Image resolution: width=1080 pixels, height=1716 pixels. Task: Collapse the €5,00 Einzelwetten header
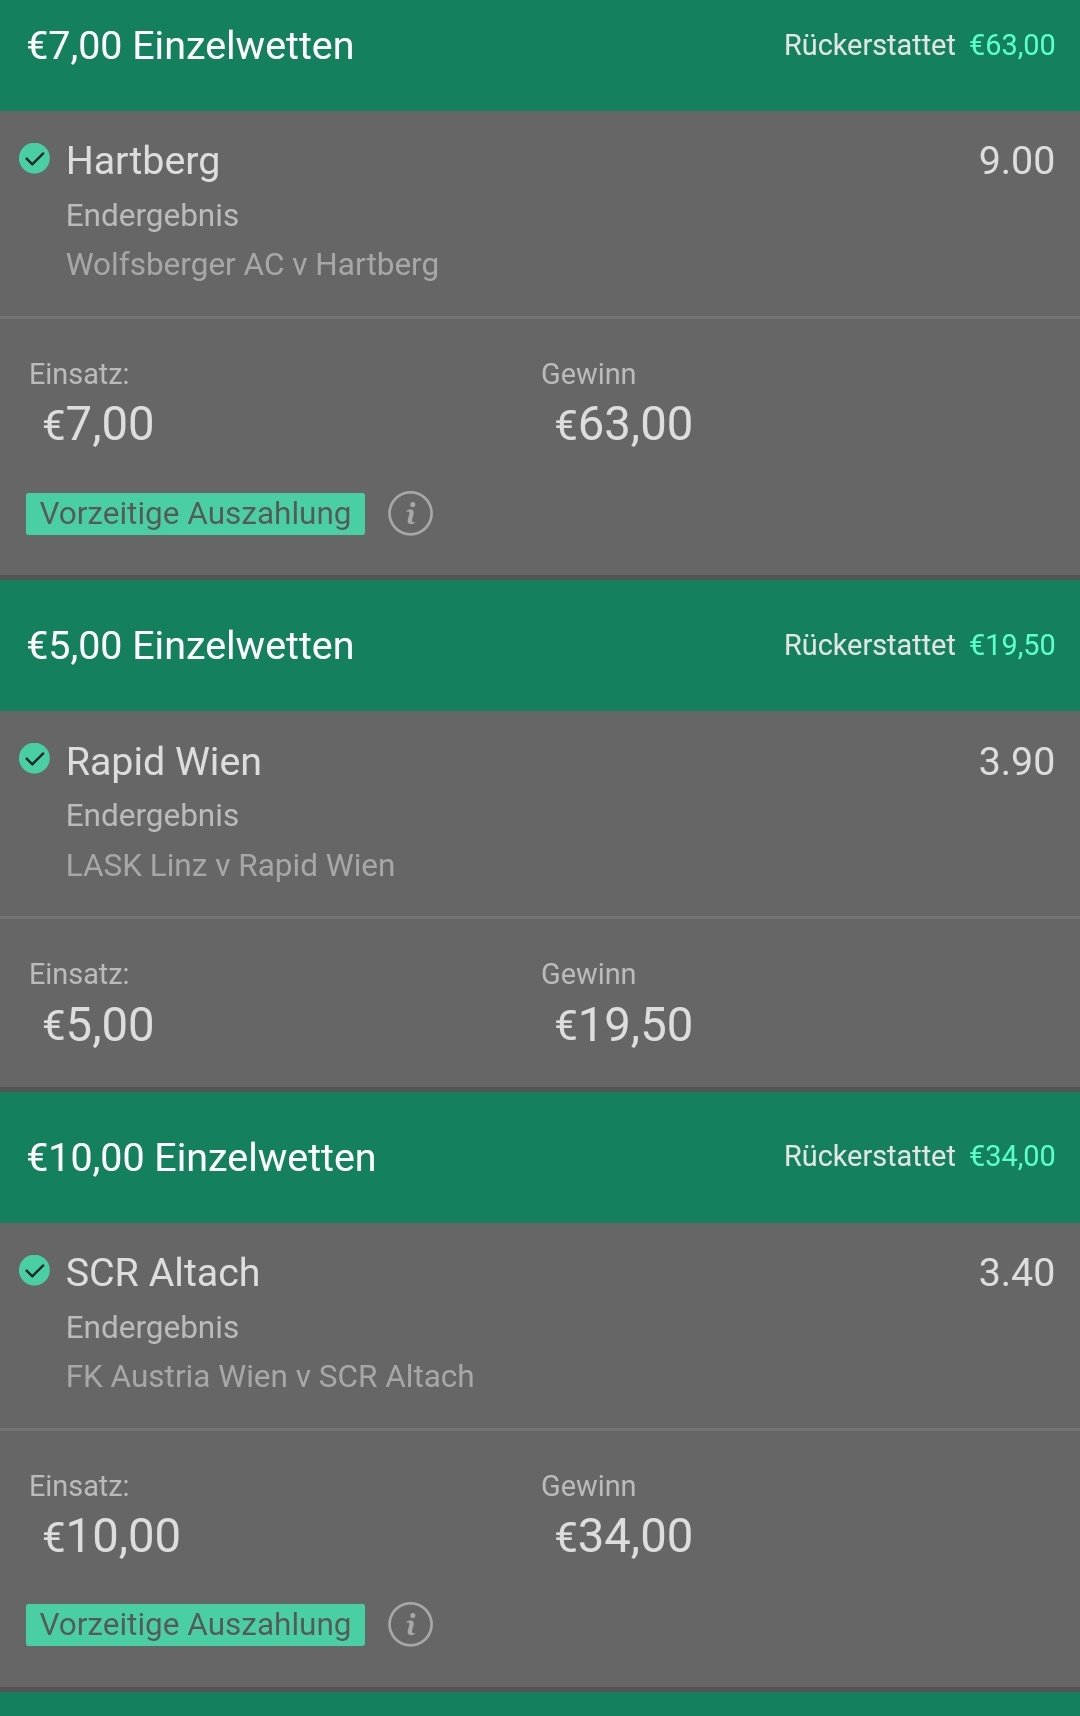(x=540, y=646)
